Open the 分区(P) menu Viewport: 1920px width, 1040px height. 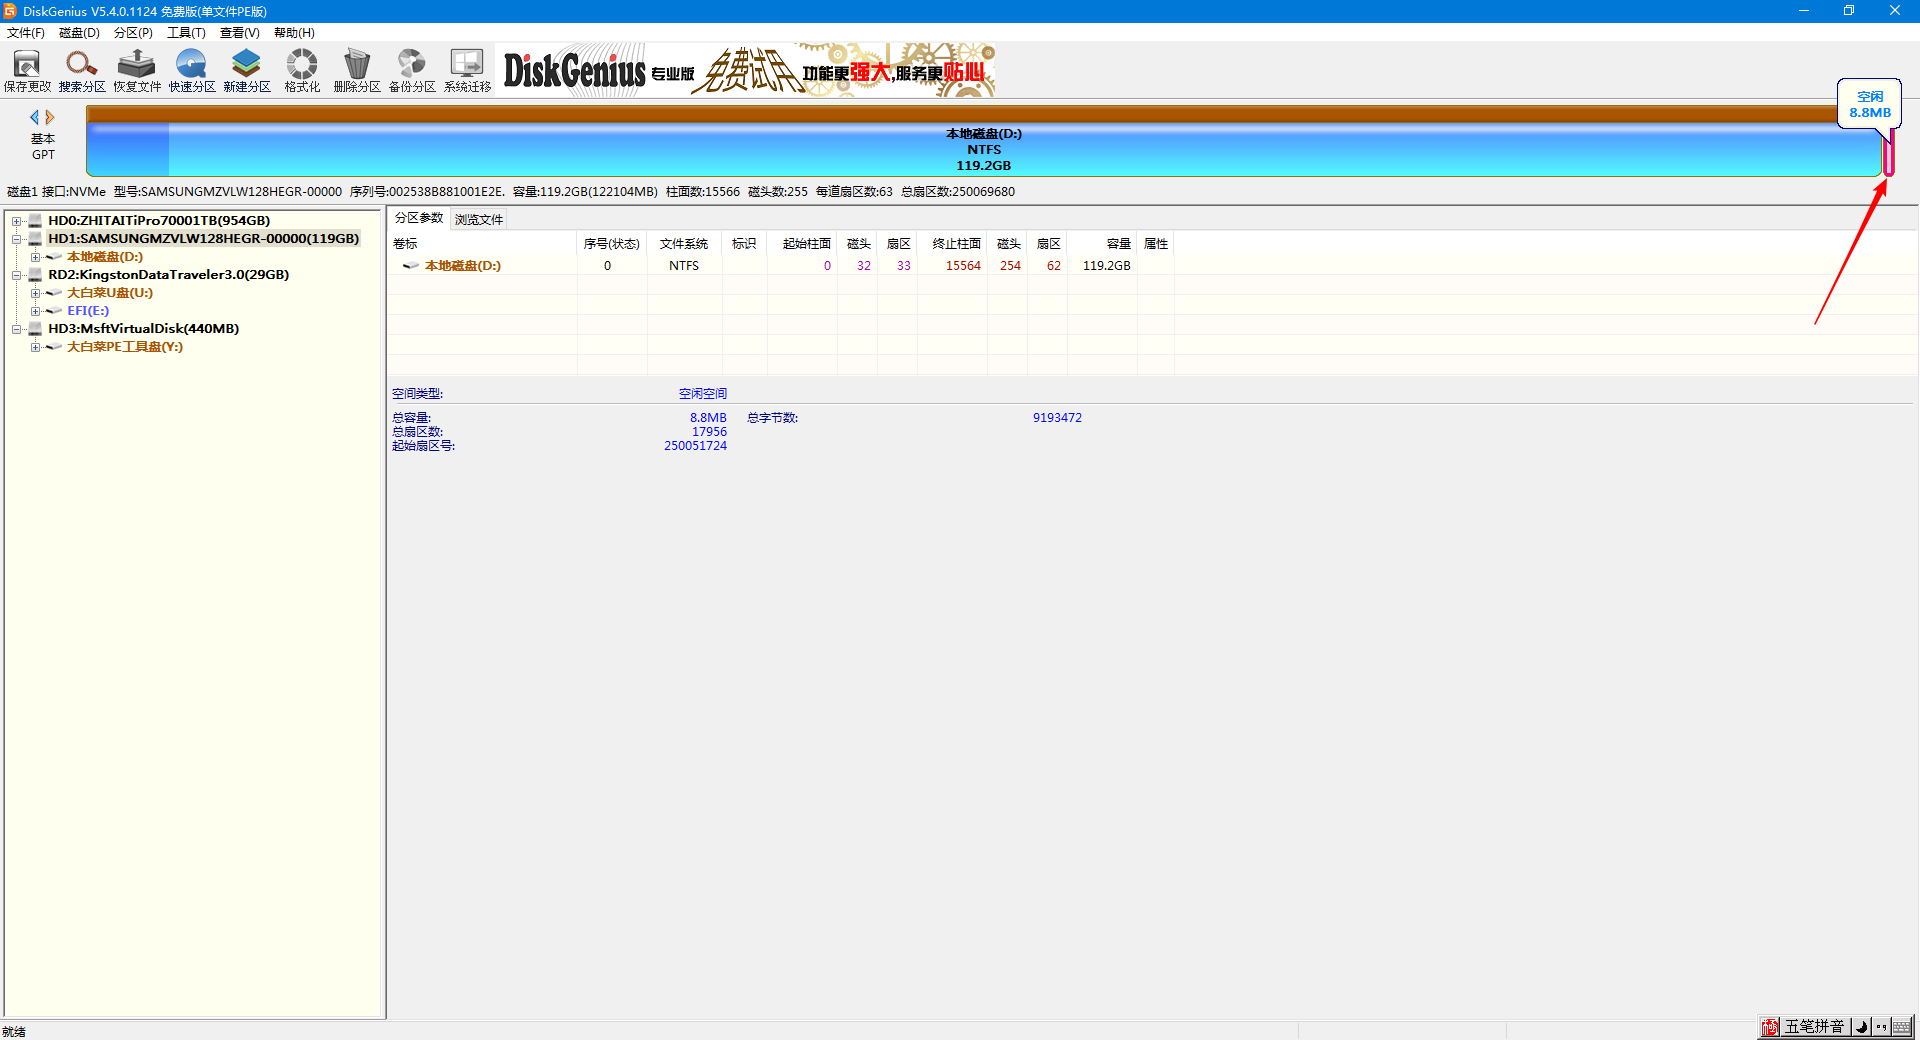(133, 33)
